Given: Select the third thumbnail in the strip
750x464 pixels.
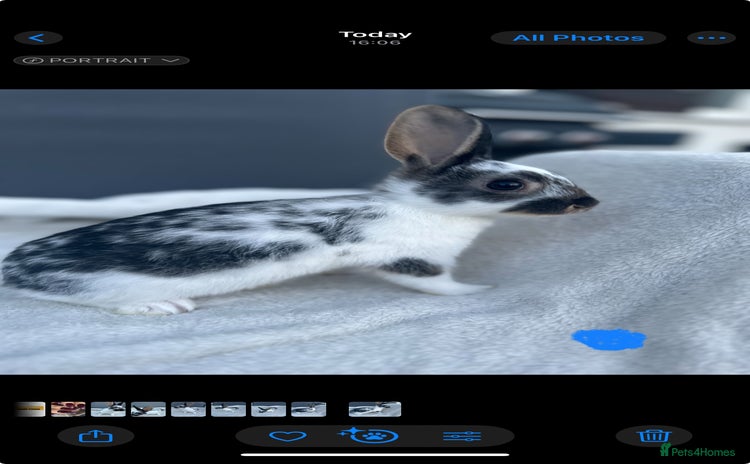Looking at the screenshot, I should (108, 409).
